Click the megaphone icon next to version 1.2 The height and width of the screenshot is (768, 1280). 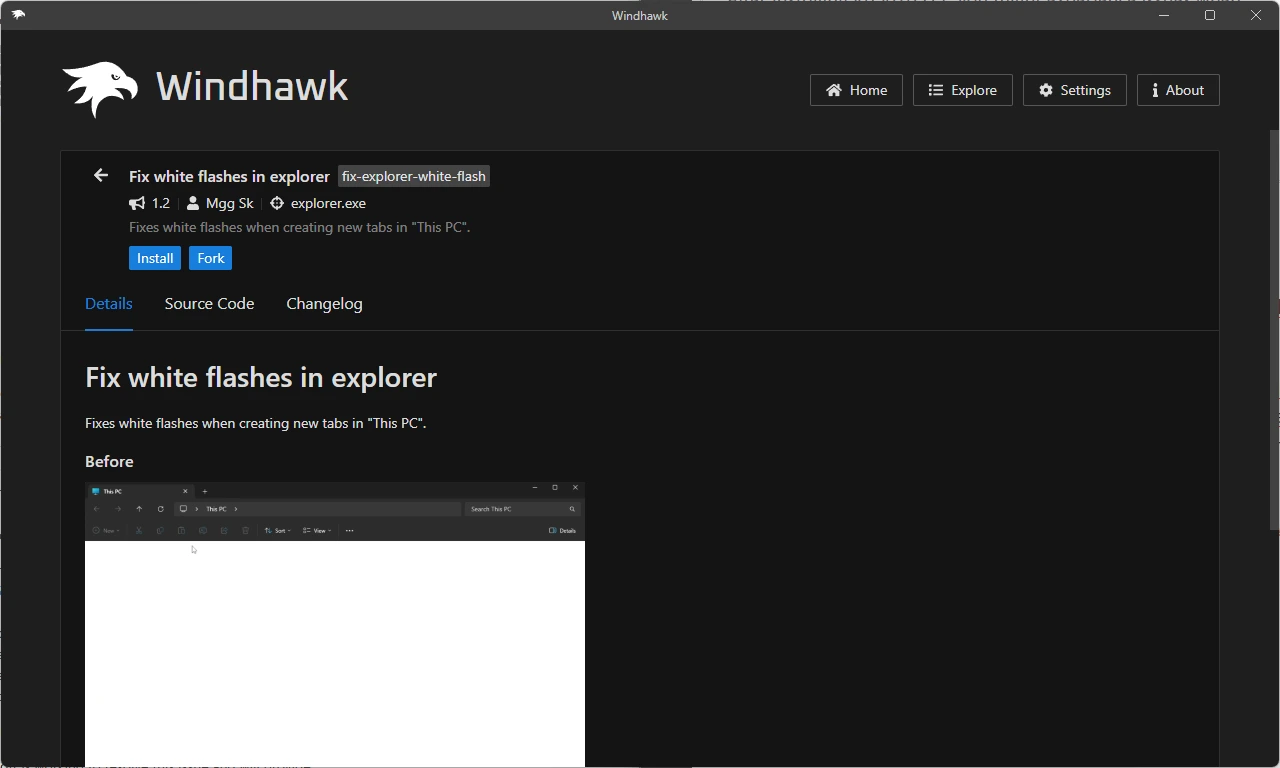[136, 203]
